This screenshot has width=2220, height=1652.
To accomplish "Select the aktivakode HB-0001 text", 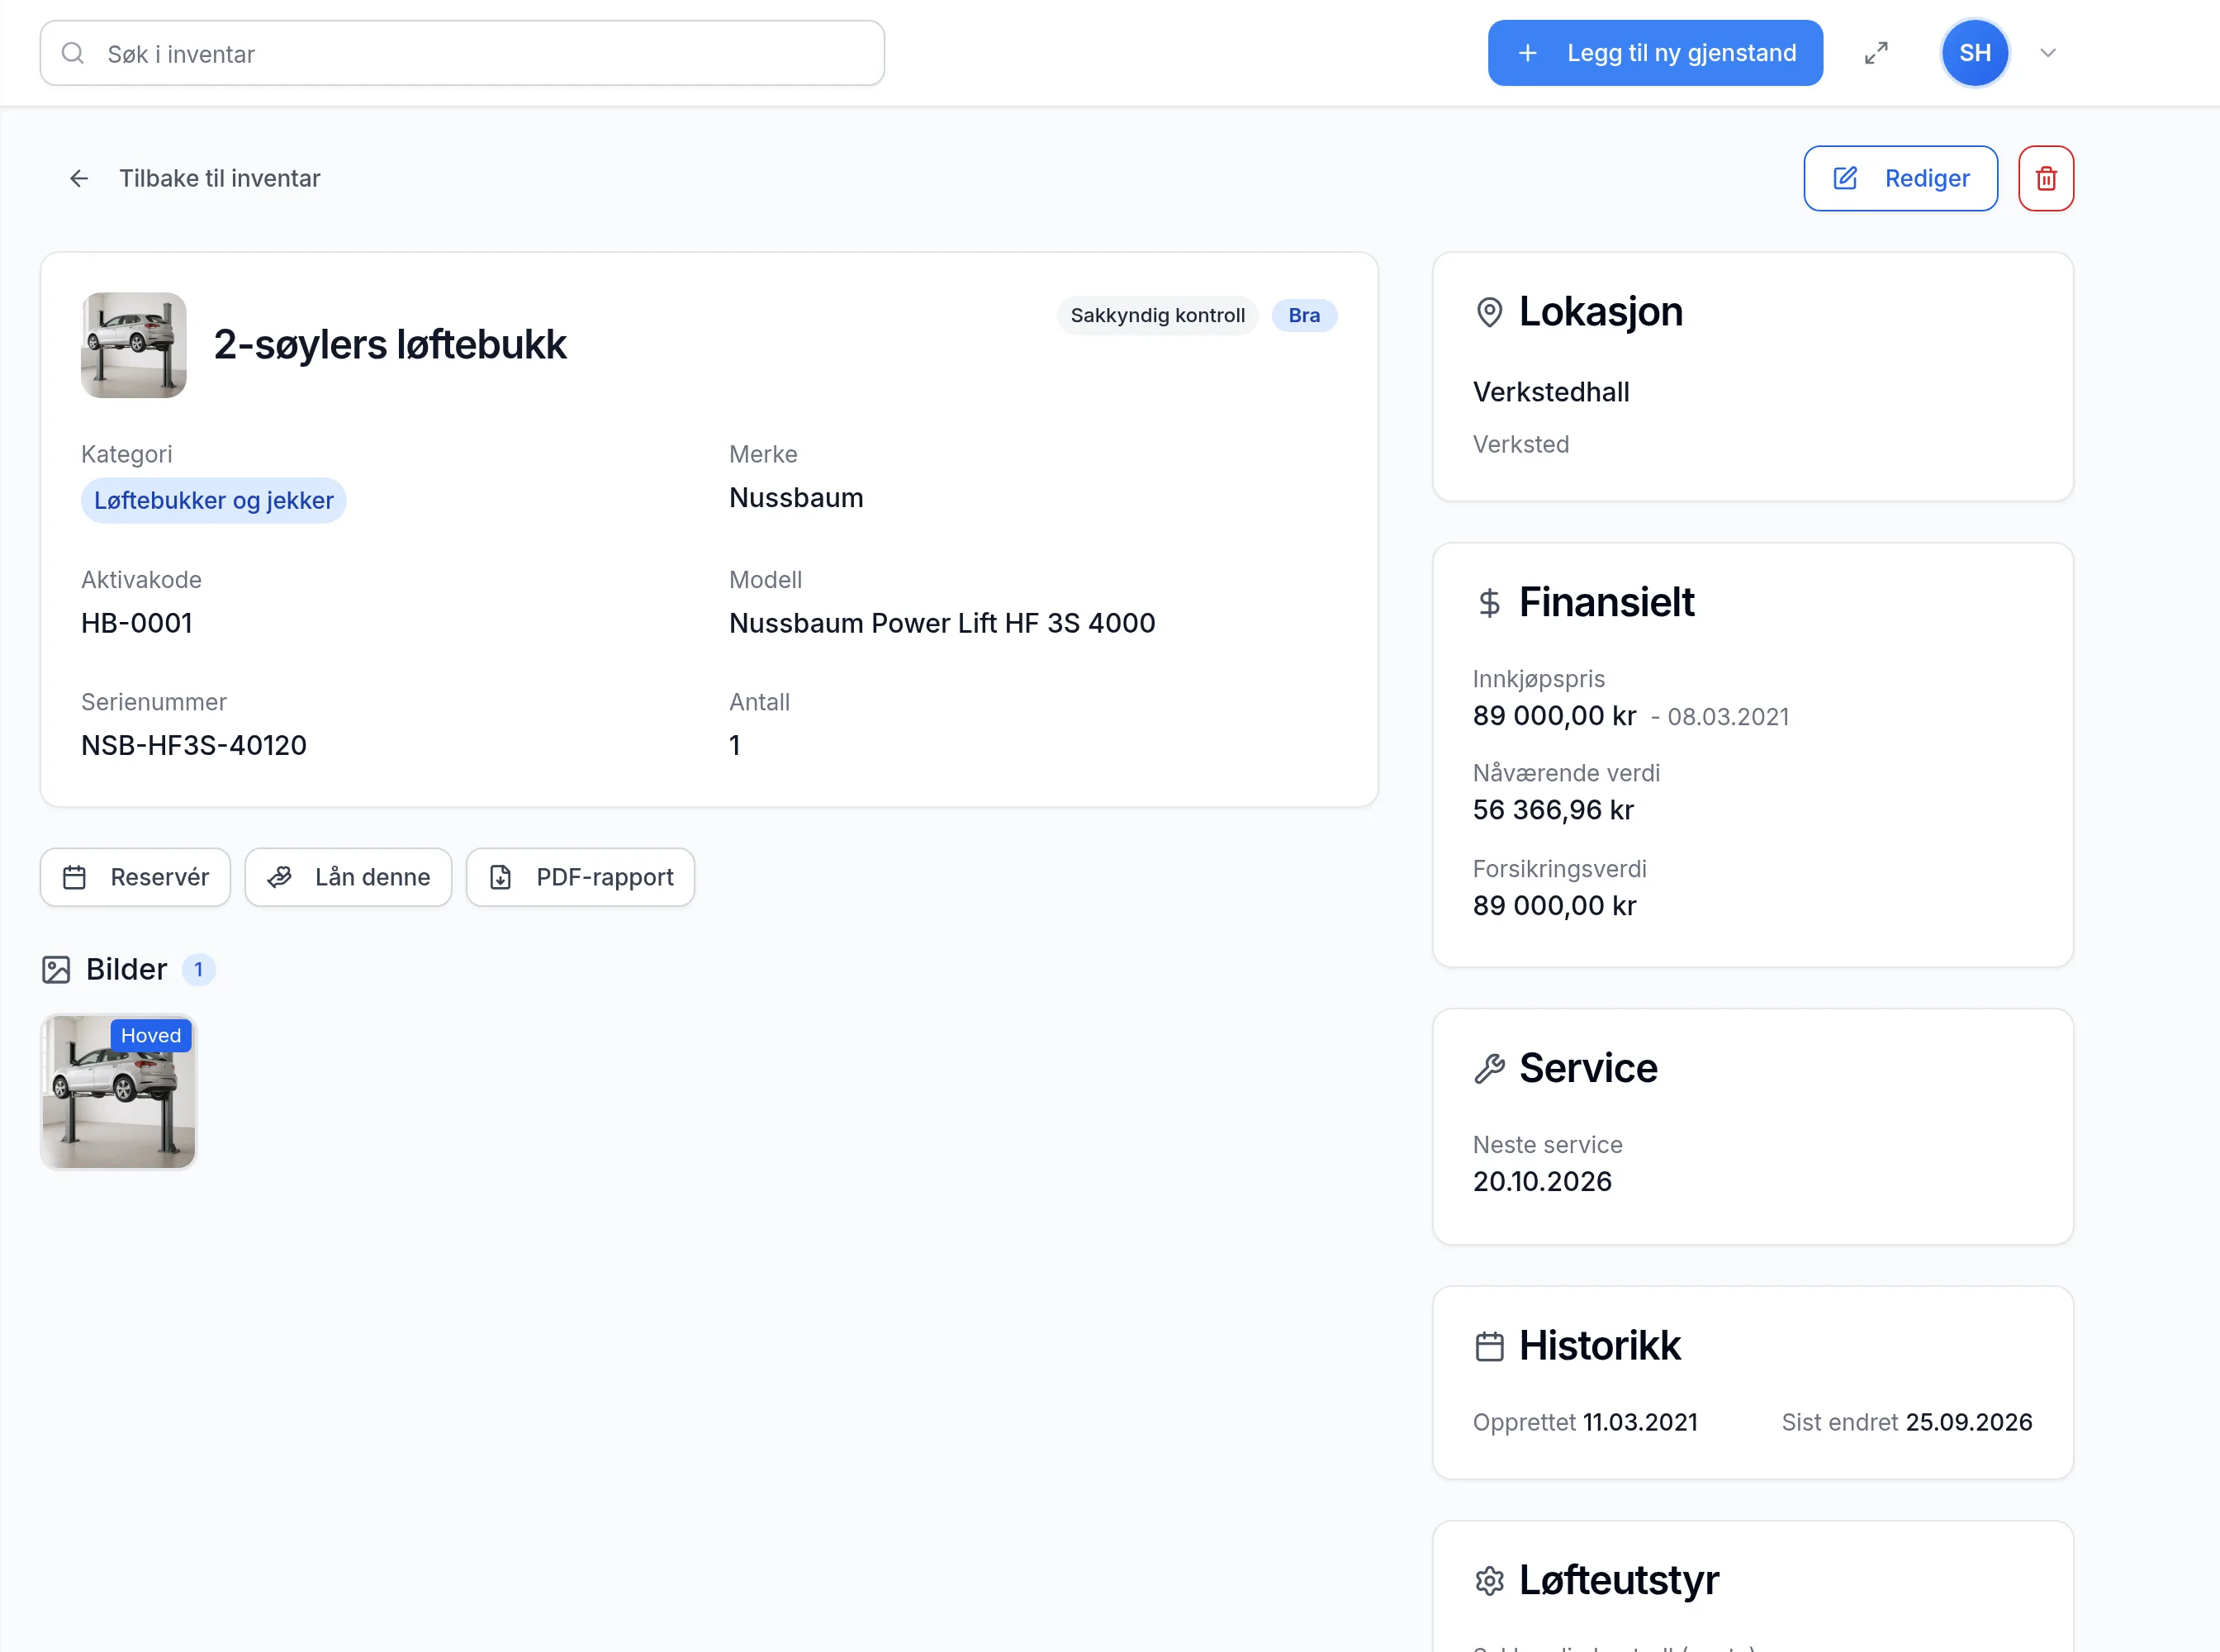I will pos(137,623).
